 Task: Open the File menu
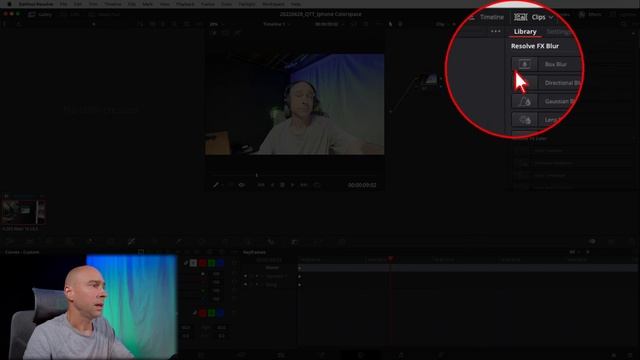tap(63, 4)
